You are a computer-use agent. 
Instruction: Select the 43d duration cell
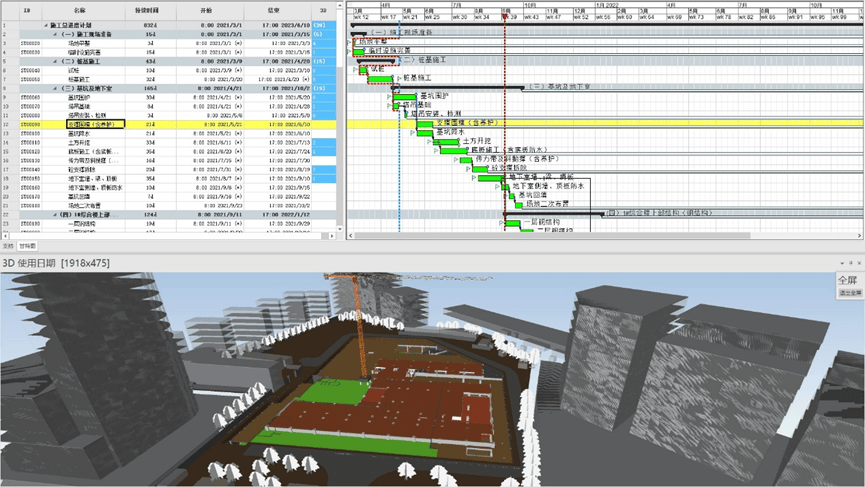tap(149, 61)
